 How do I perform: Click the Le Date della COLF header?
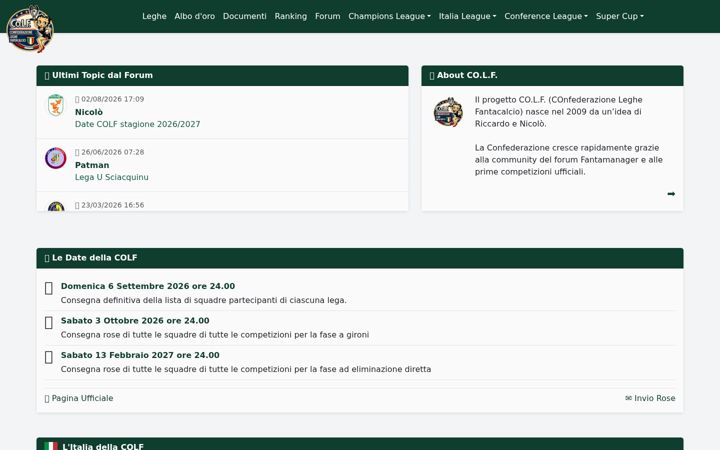pos(360,258)
